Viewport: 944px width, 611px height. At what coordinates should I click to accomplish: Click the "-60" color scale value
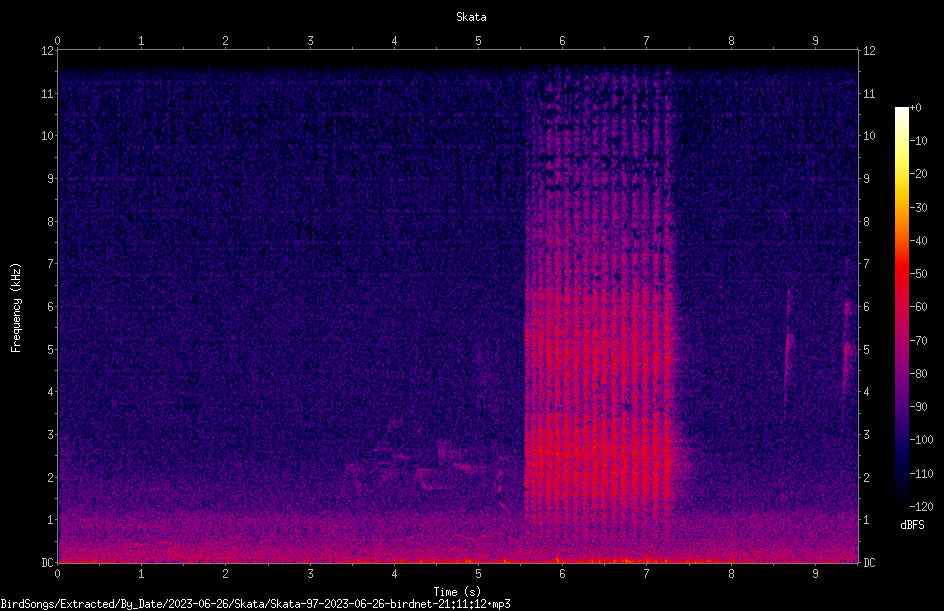click(918, 307)
